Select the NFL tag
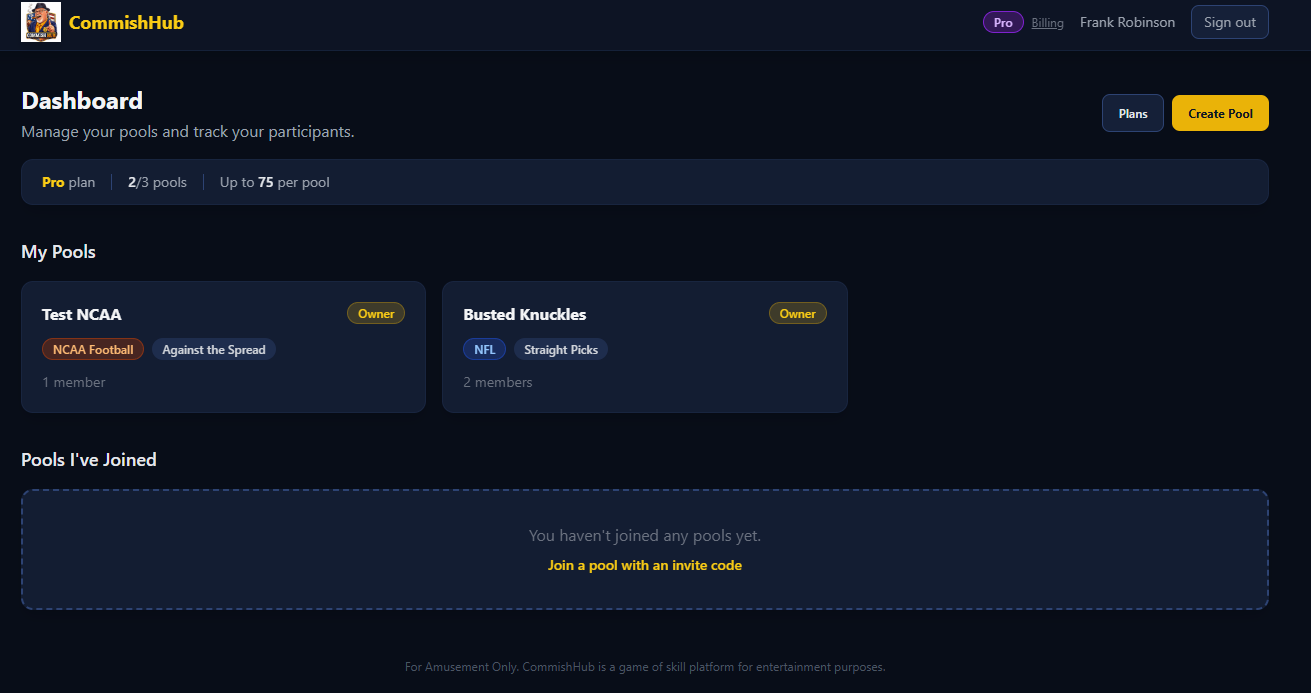This screenshot has height=693, width=1311. pos(484,349)
